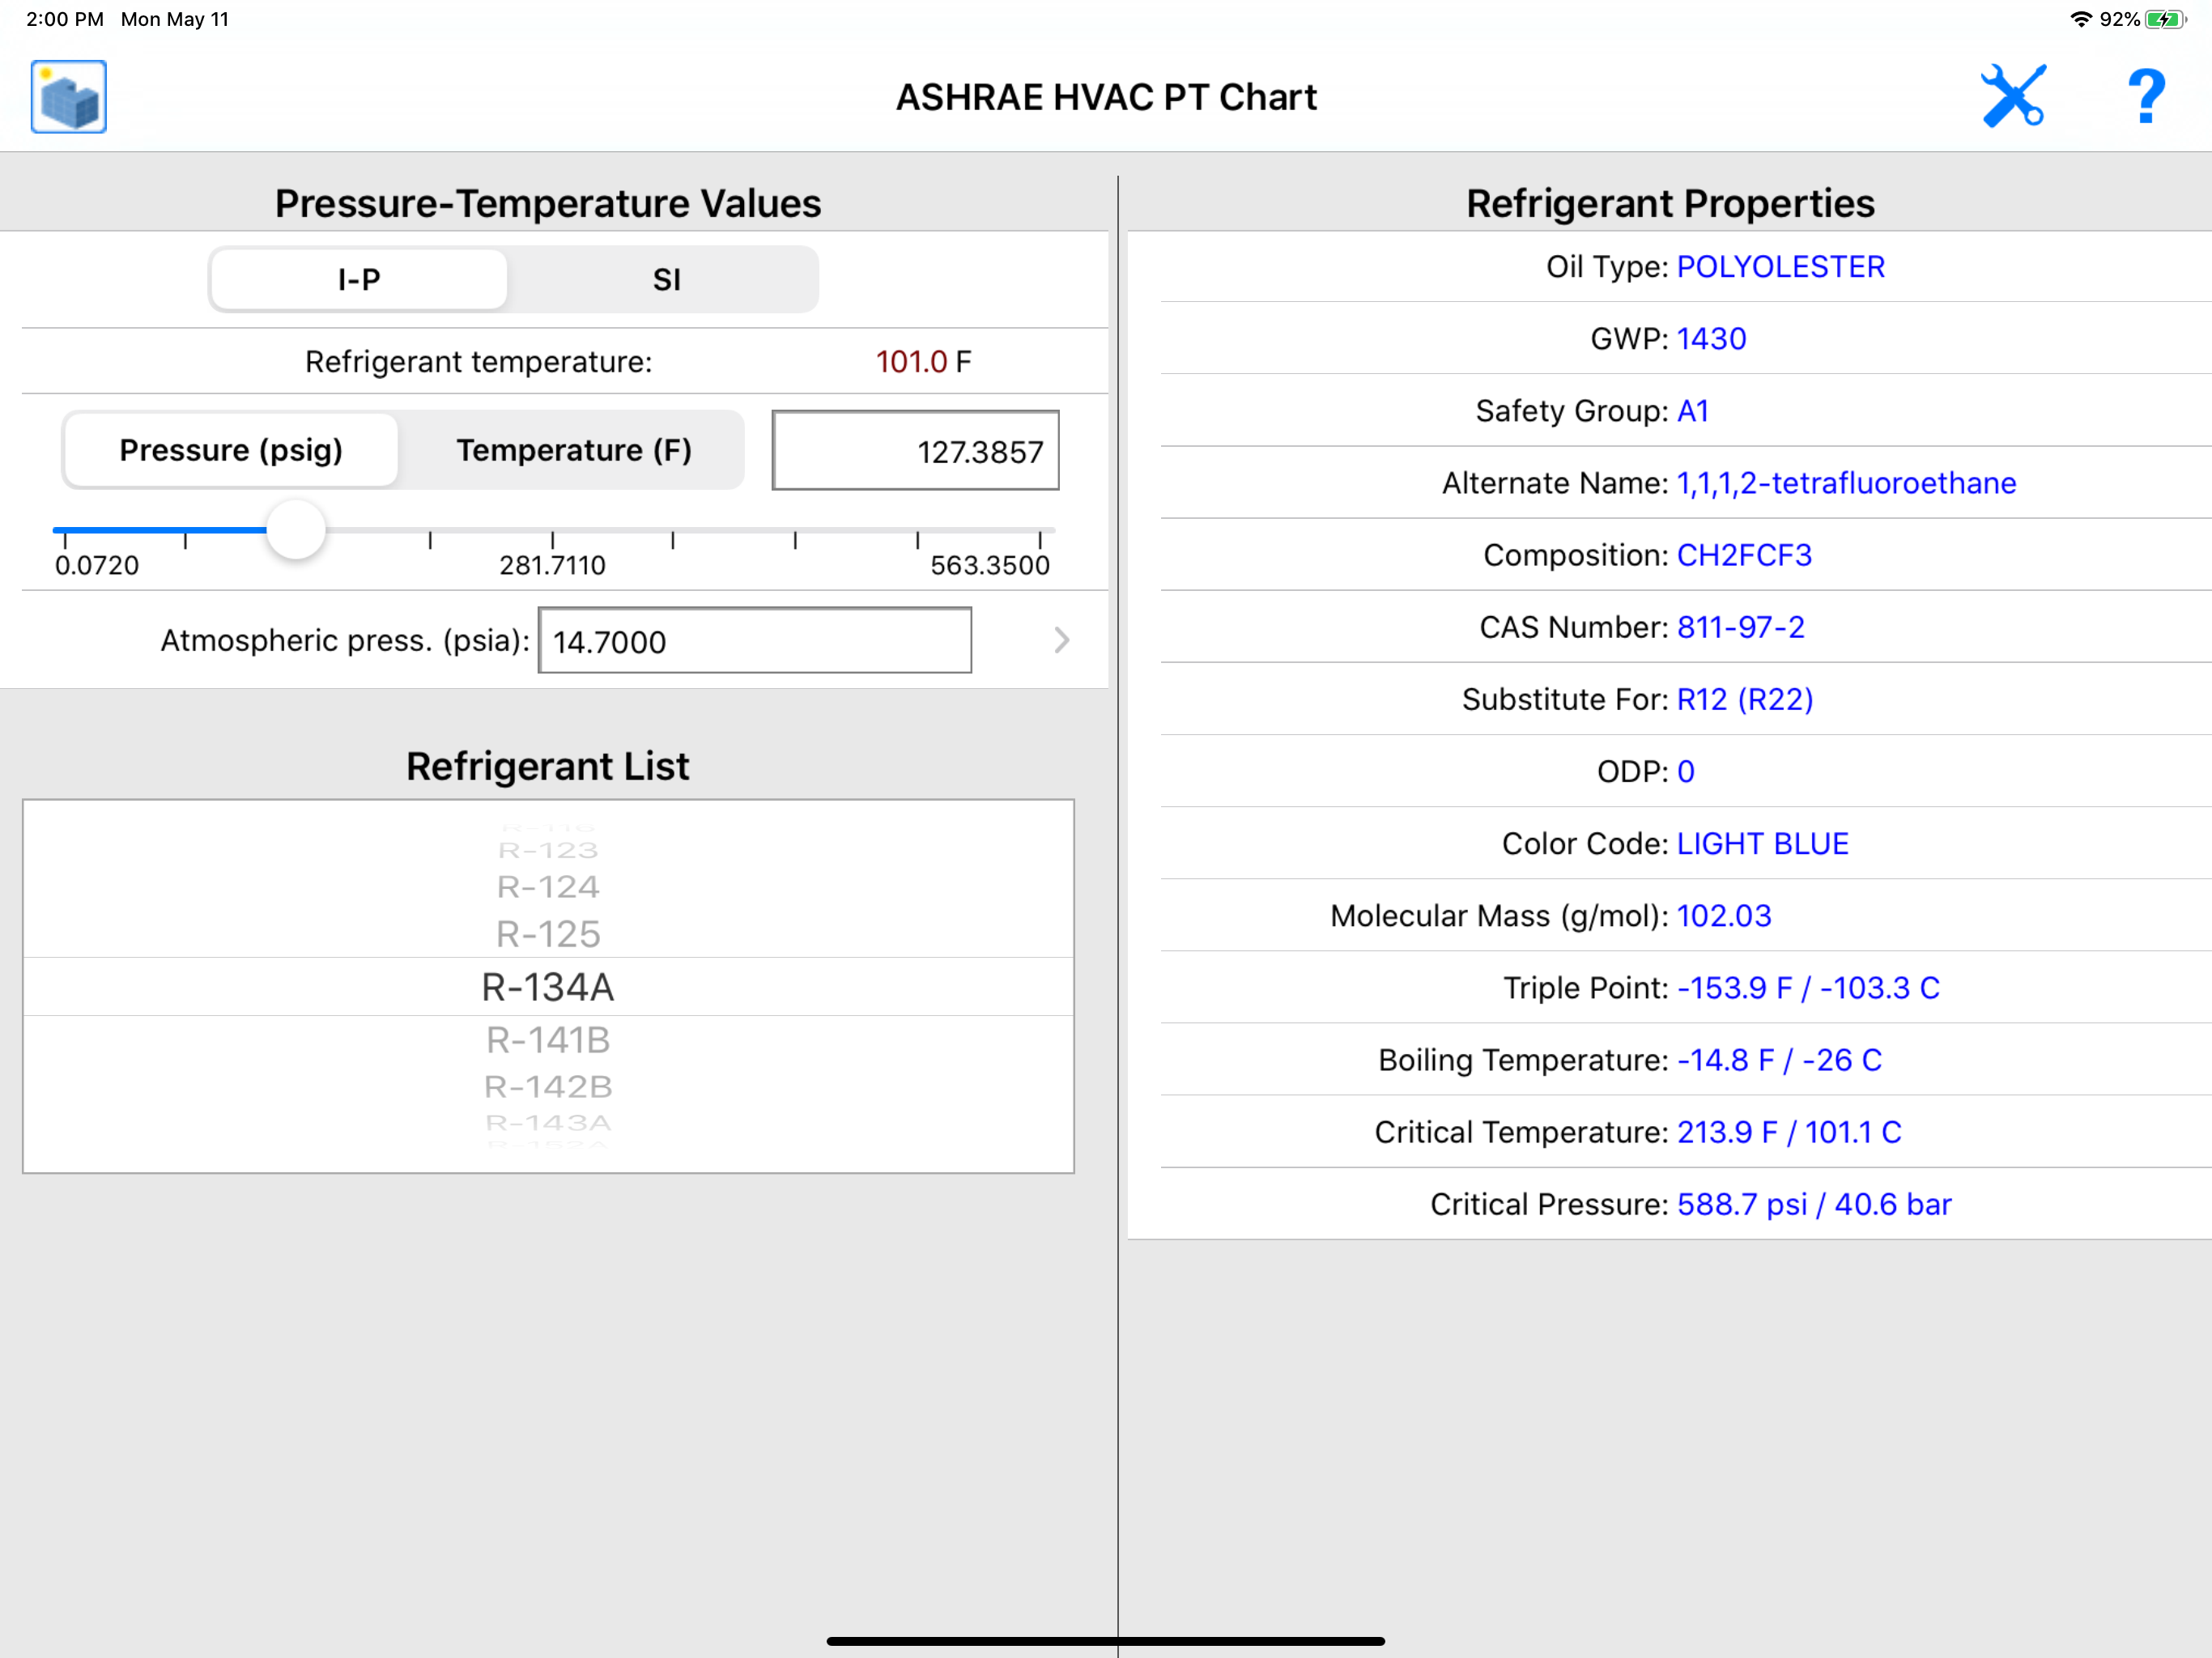Click the Refrigerant List heading
Viewport: 2212px width, 1658px height.
coord(548,766)
